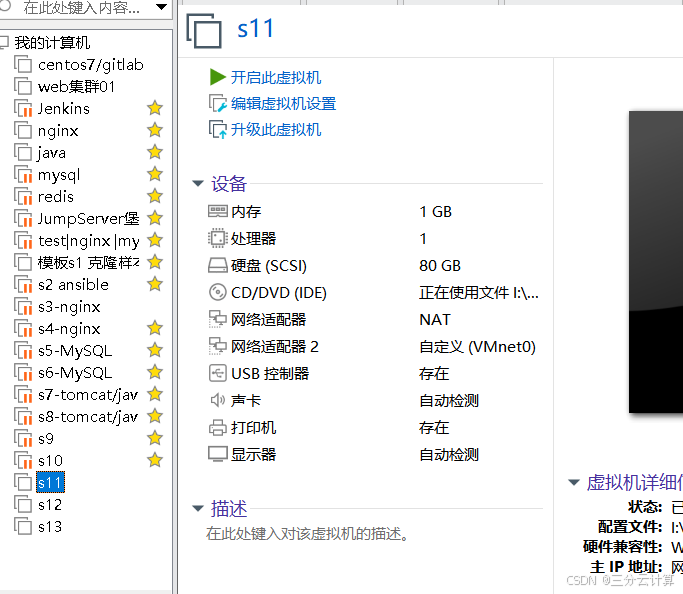Click the NAT value of 网络适配器
This screenshot has height=594, width=683.
click(435, 320)
